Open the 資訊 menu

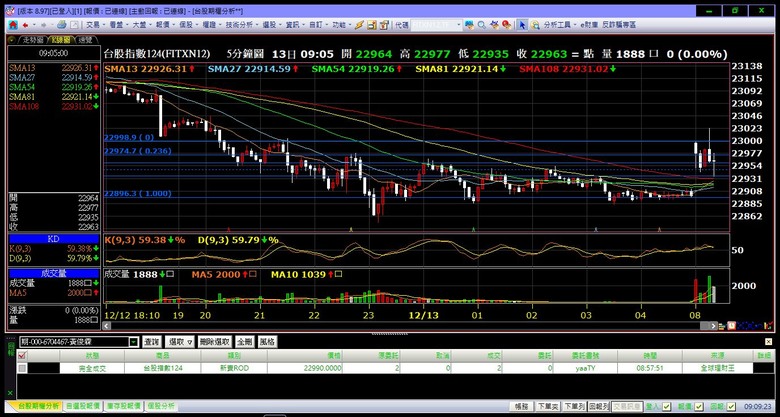tap(295, 24)
